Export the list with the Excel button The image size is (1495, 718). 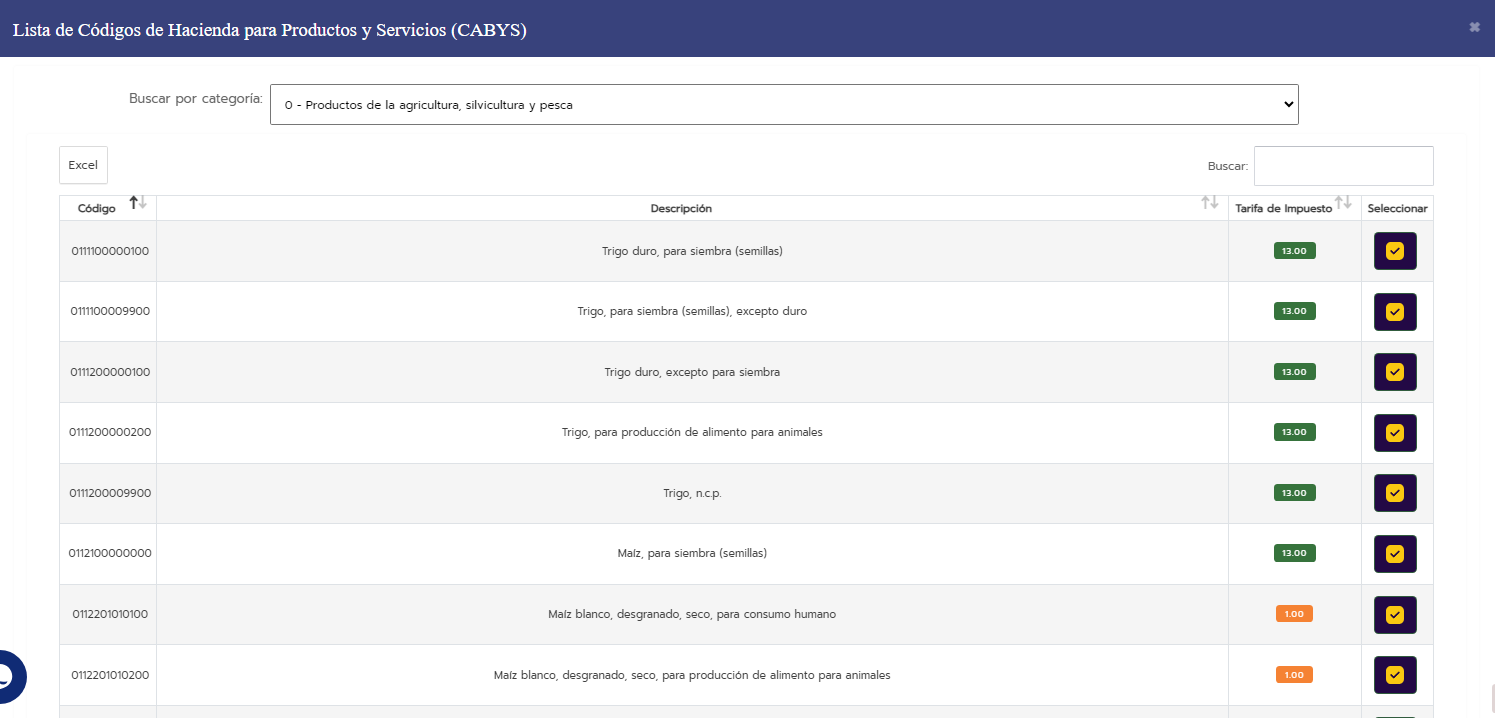[83, 165]
